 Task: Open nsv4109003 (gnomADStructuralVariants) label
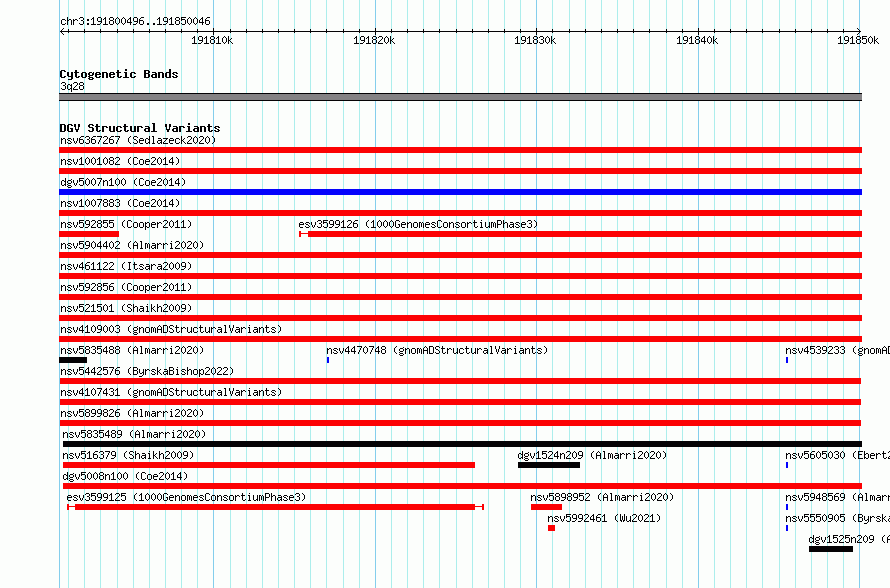[x=171, y=329]
